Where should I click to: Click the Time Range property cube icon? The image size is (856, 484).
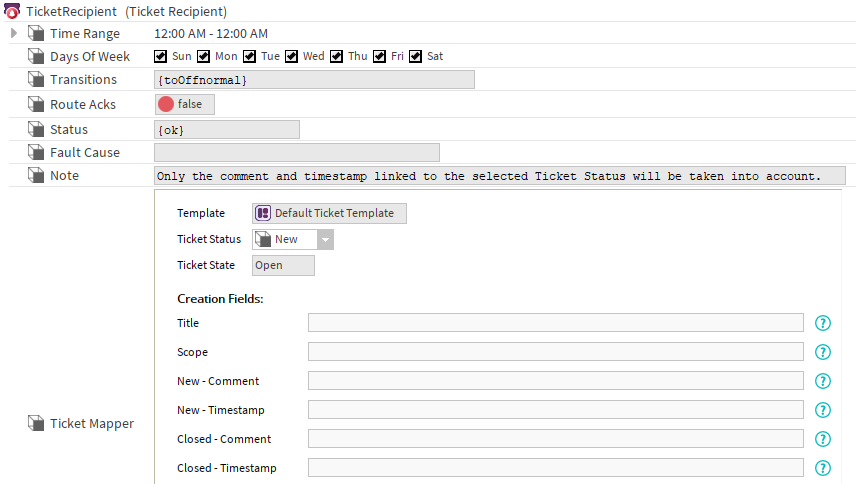36,33
